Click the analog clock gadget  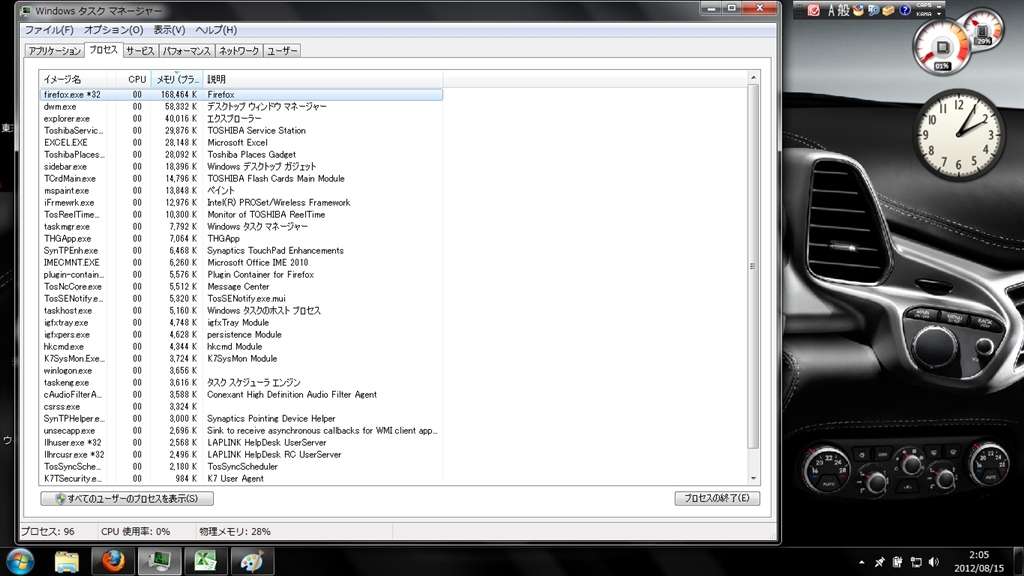(959, 135)
